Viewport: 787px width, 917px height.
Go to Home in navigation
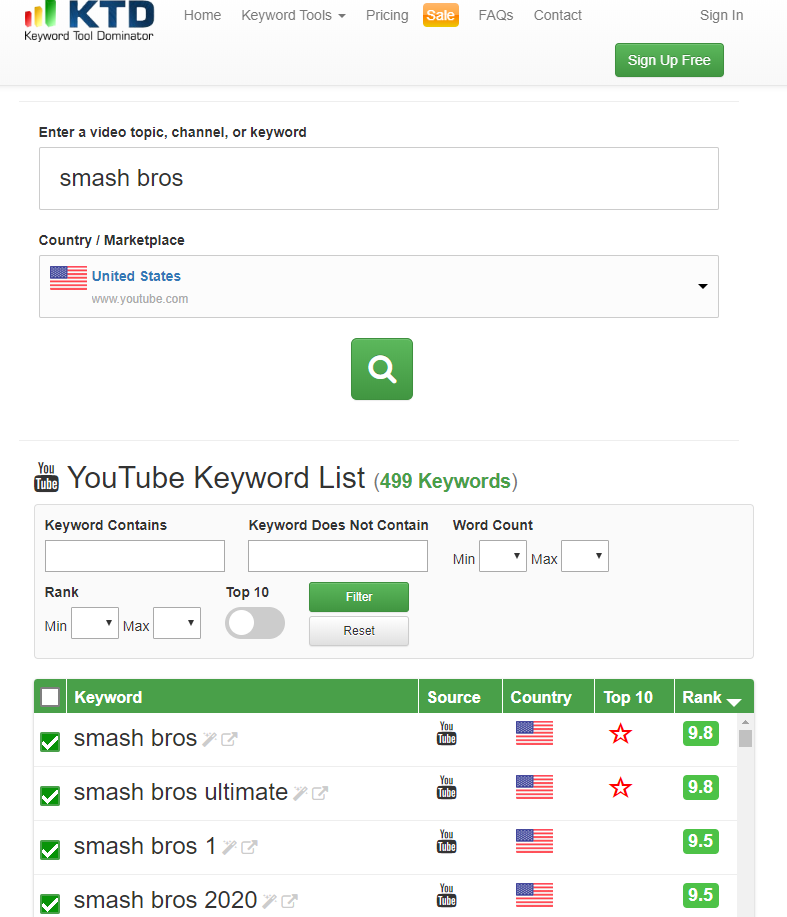point(202,15)
